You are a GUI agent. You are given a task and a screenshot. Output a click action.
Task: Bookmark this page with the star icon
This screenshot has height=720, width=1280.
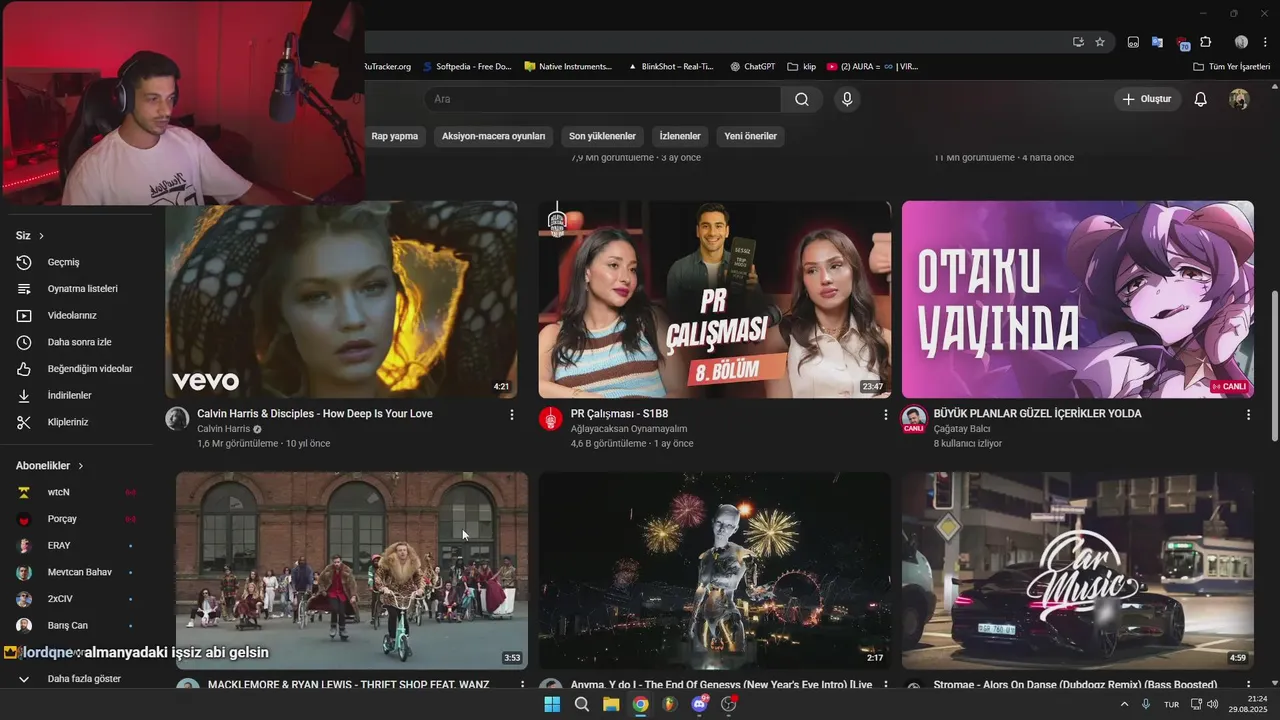point(1100,42)
